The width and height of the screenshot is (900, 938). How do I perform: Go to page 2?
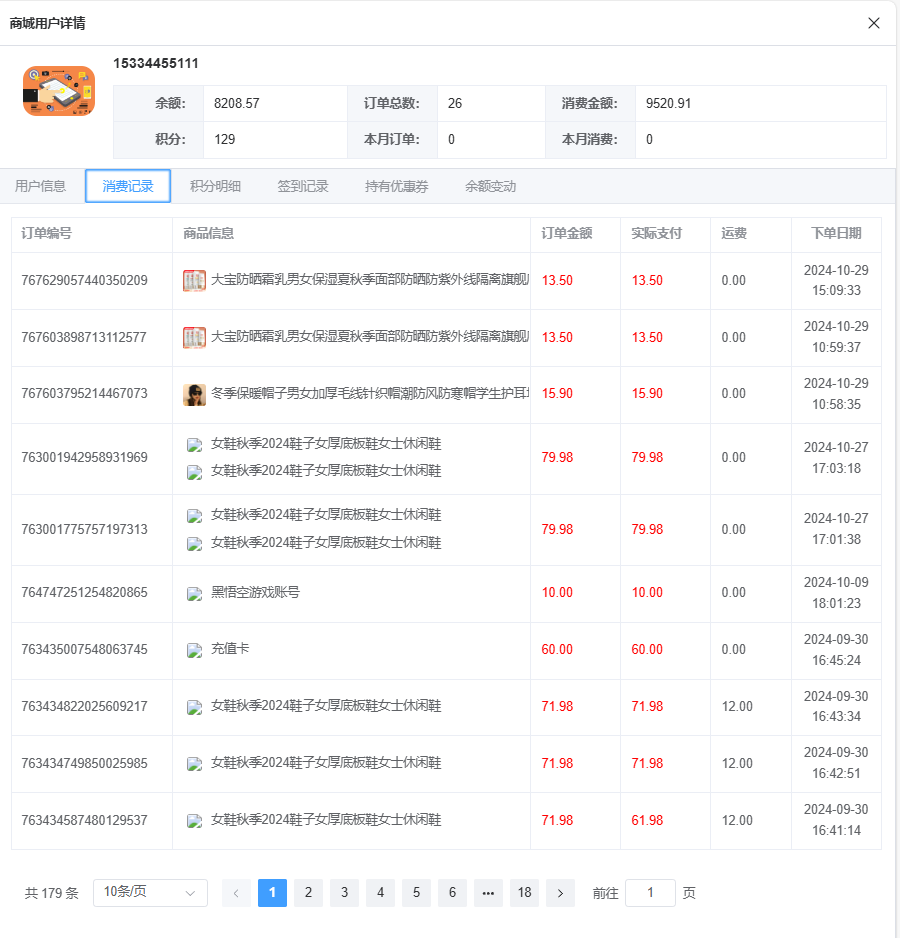308,893
